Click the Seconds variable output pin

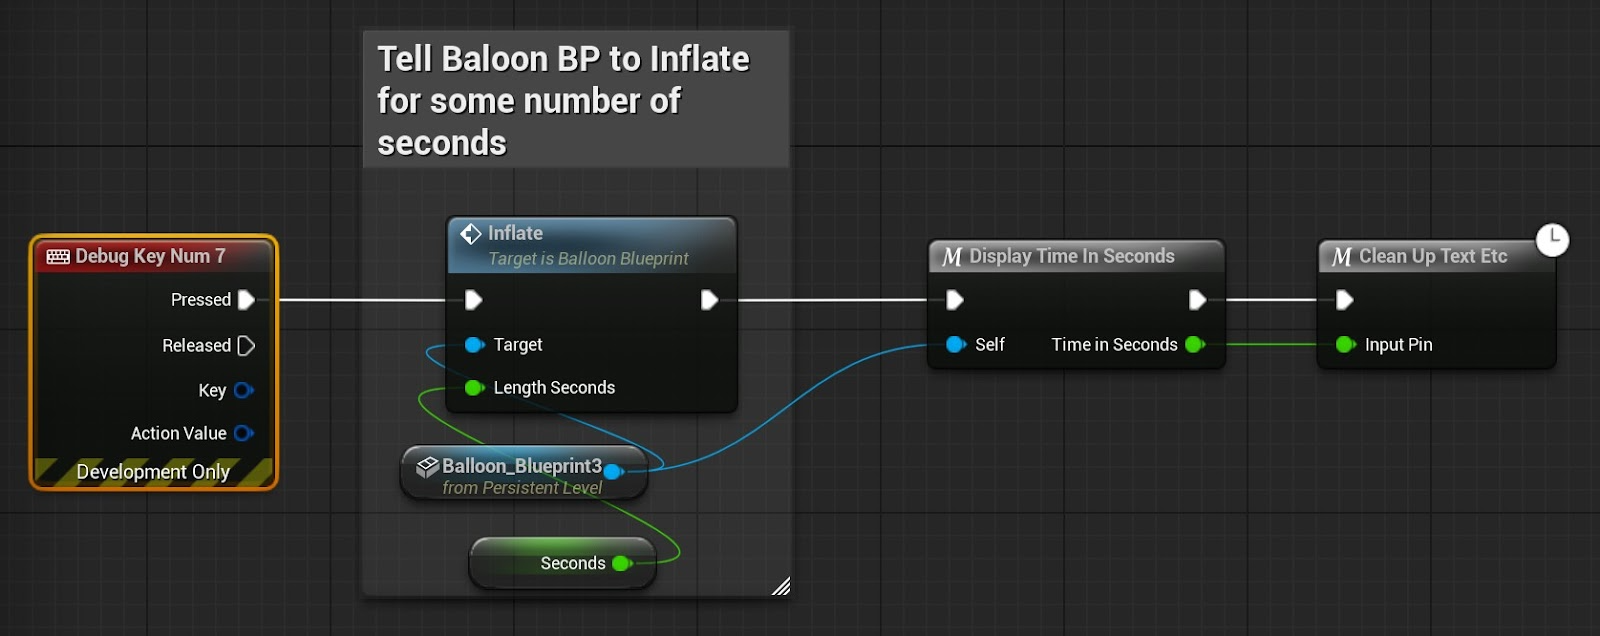[x=621, y=564]
